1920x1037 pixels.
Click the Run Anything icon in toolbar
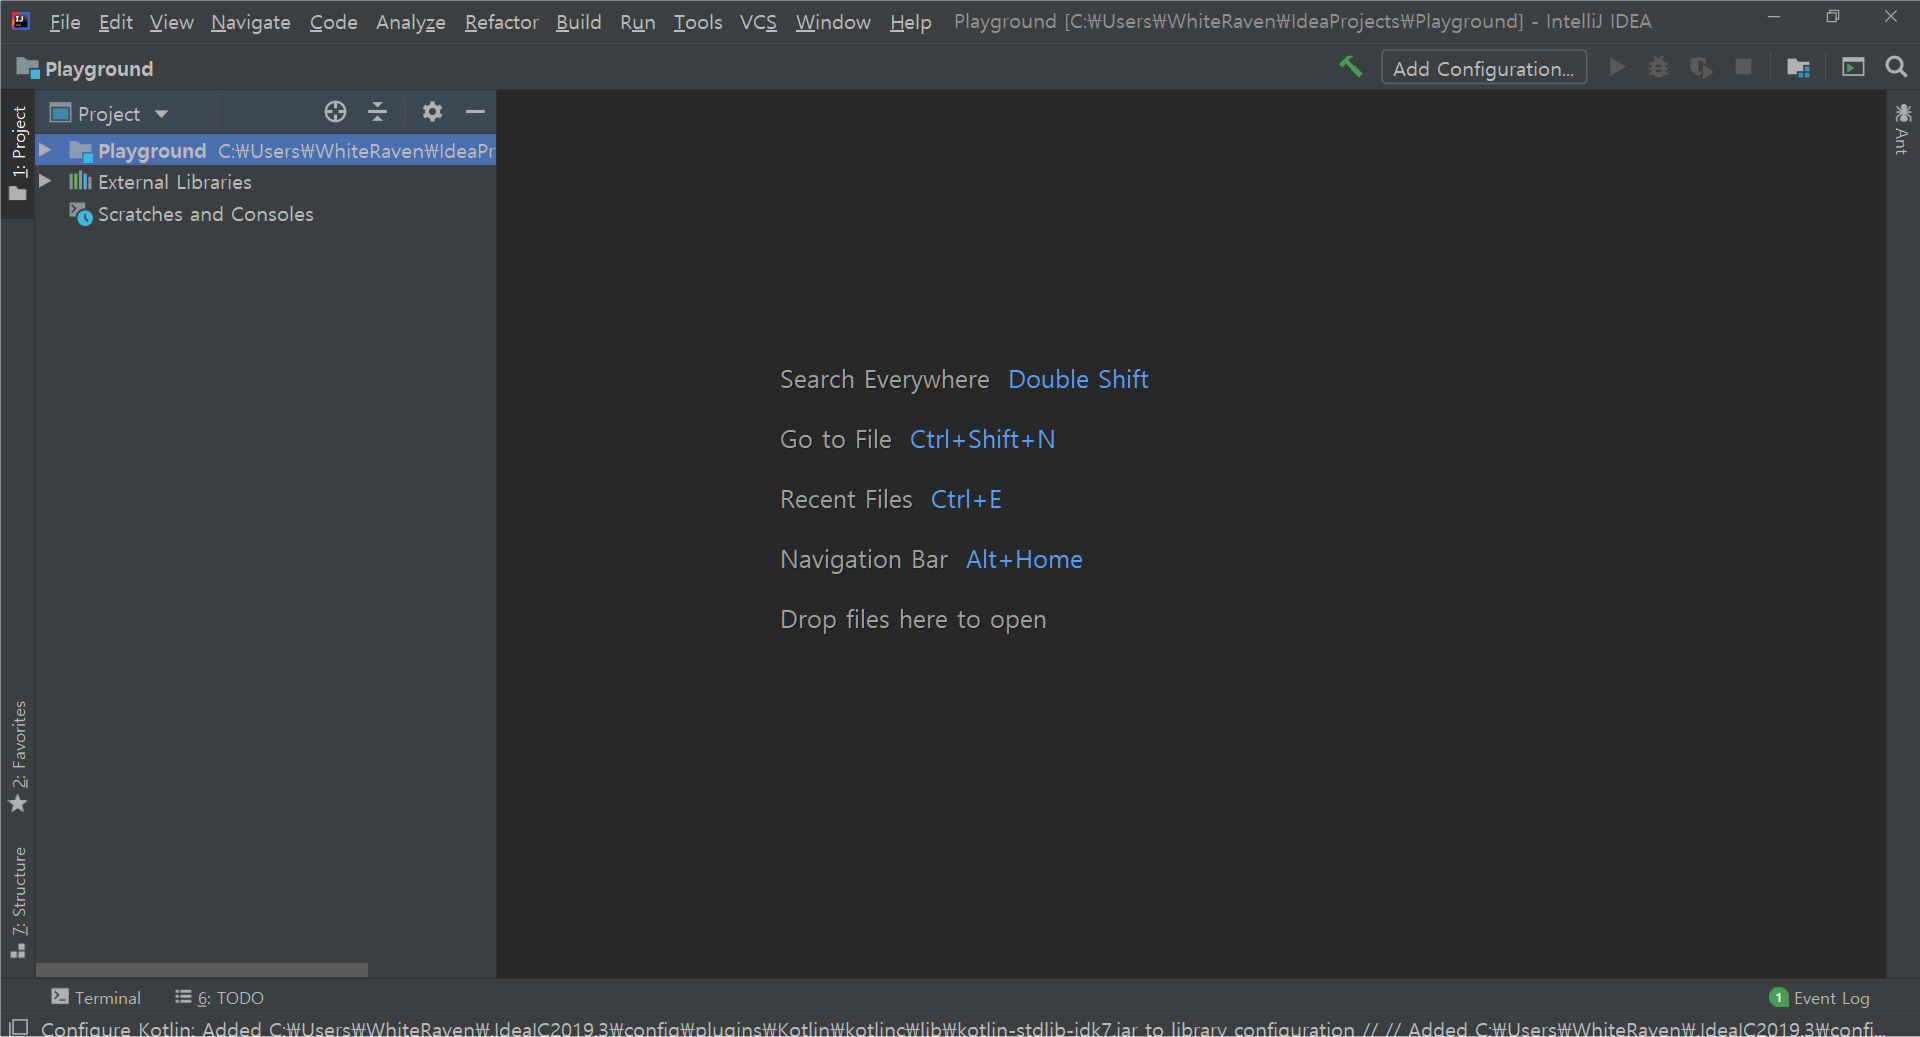click(1853, 67)
